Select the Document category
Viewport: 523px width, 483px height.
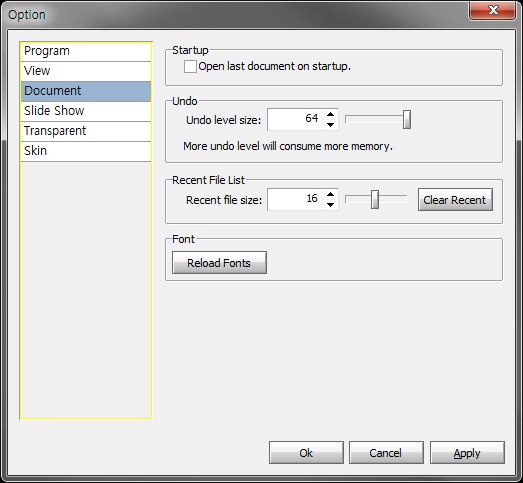click(86, 91)
